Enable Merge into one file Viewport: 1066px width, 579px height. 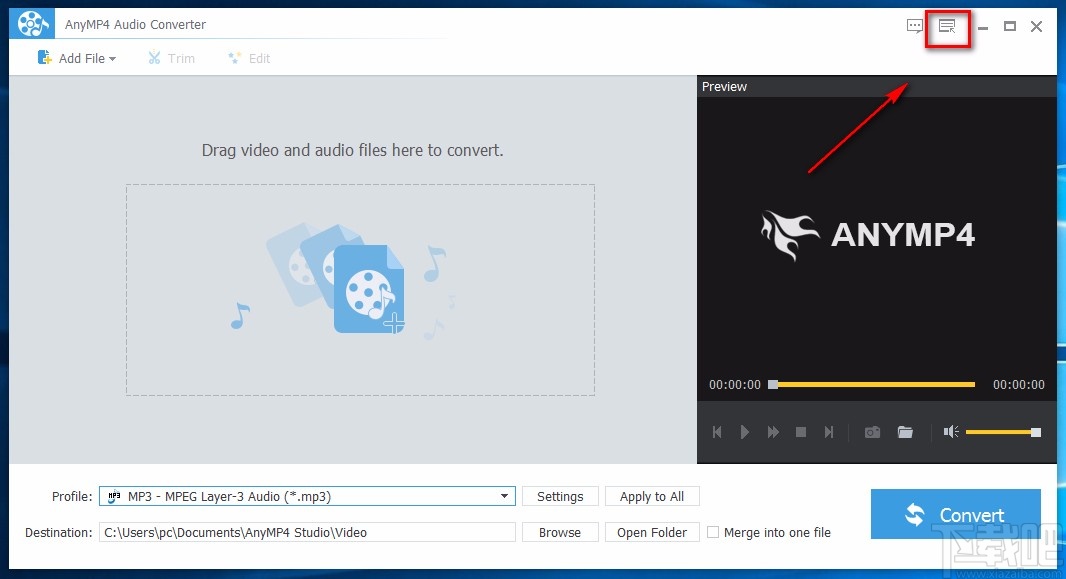pyautogui.click(x=714, y=532)
